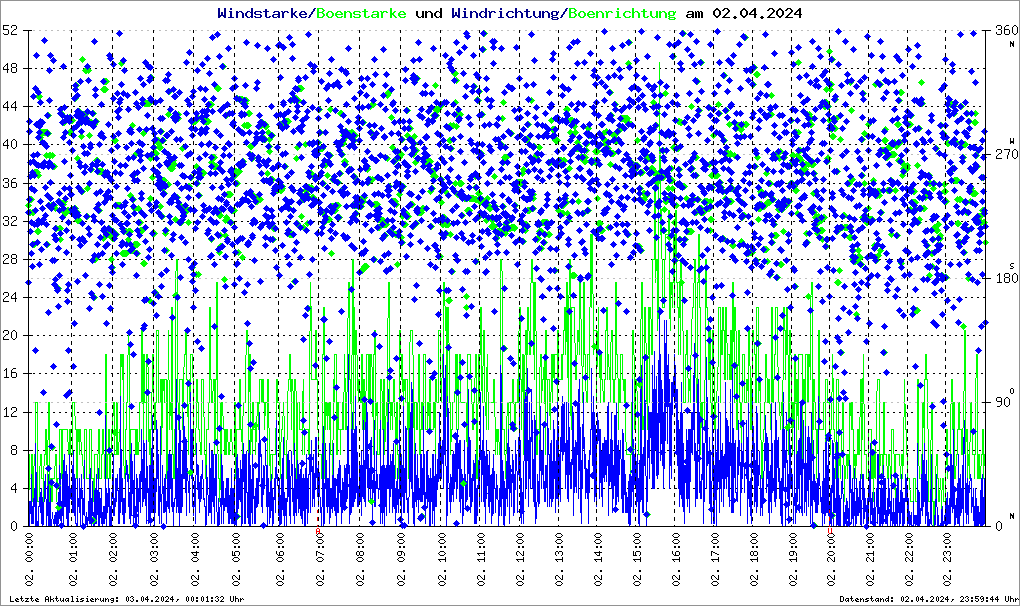The height and width of the screenshot is (606, 1020).
Task: Click time label '02. 13:00'
Action: (559, 559)
